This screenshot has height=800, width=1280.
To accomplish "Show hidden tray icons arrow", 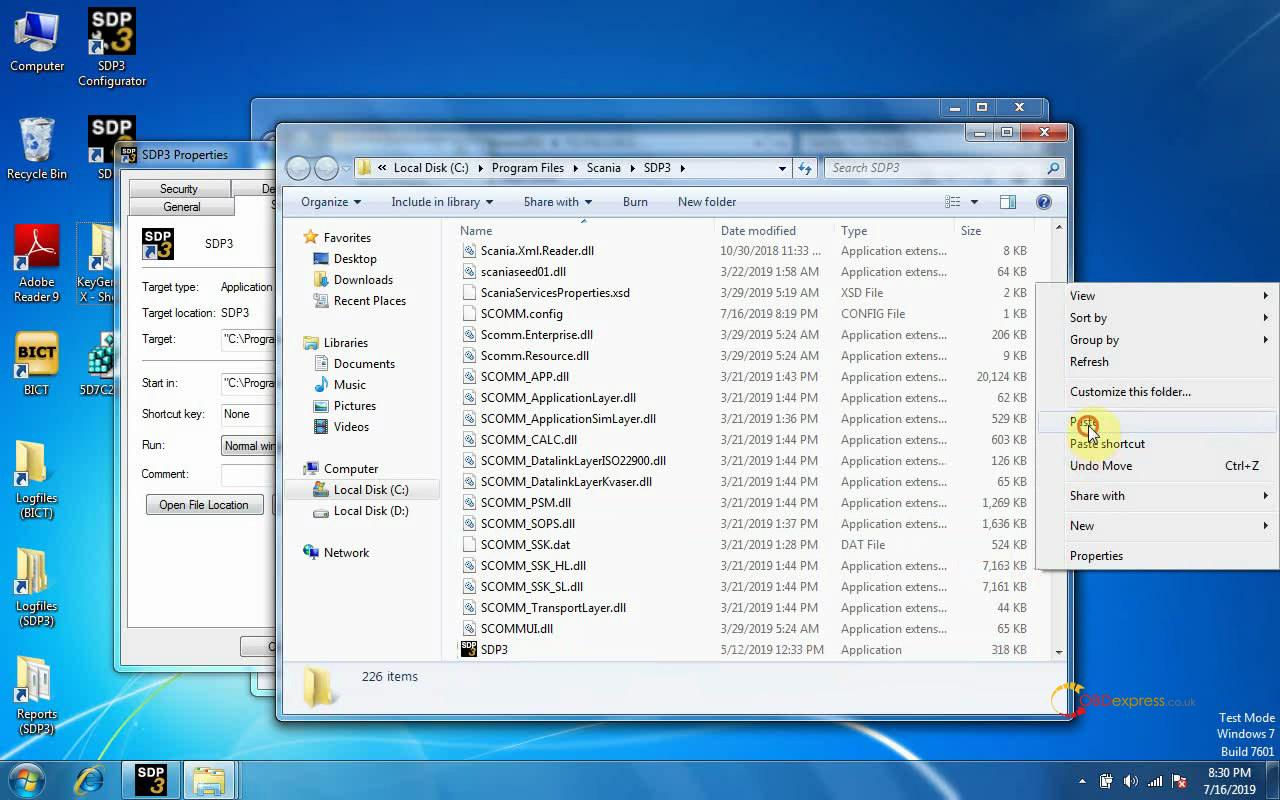I will [x=1082, y=781].
